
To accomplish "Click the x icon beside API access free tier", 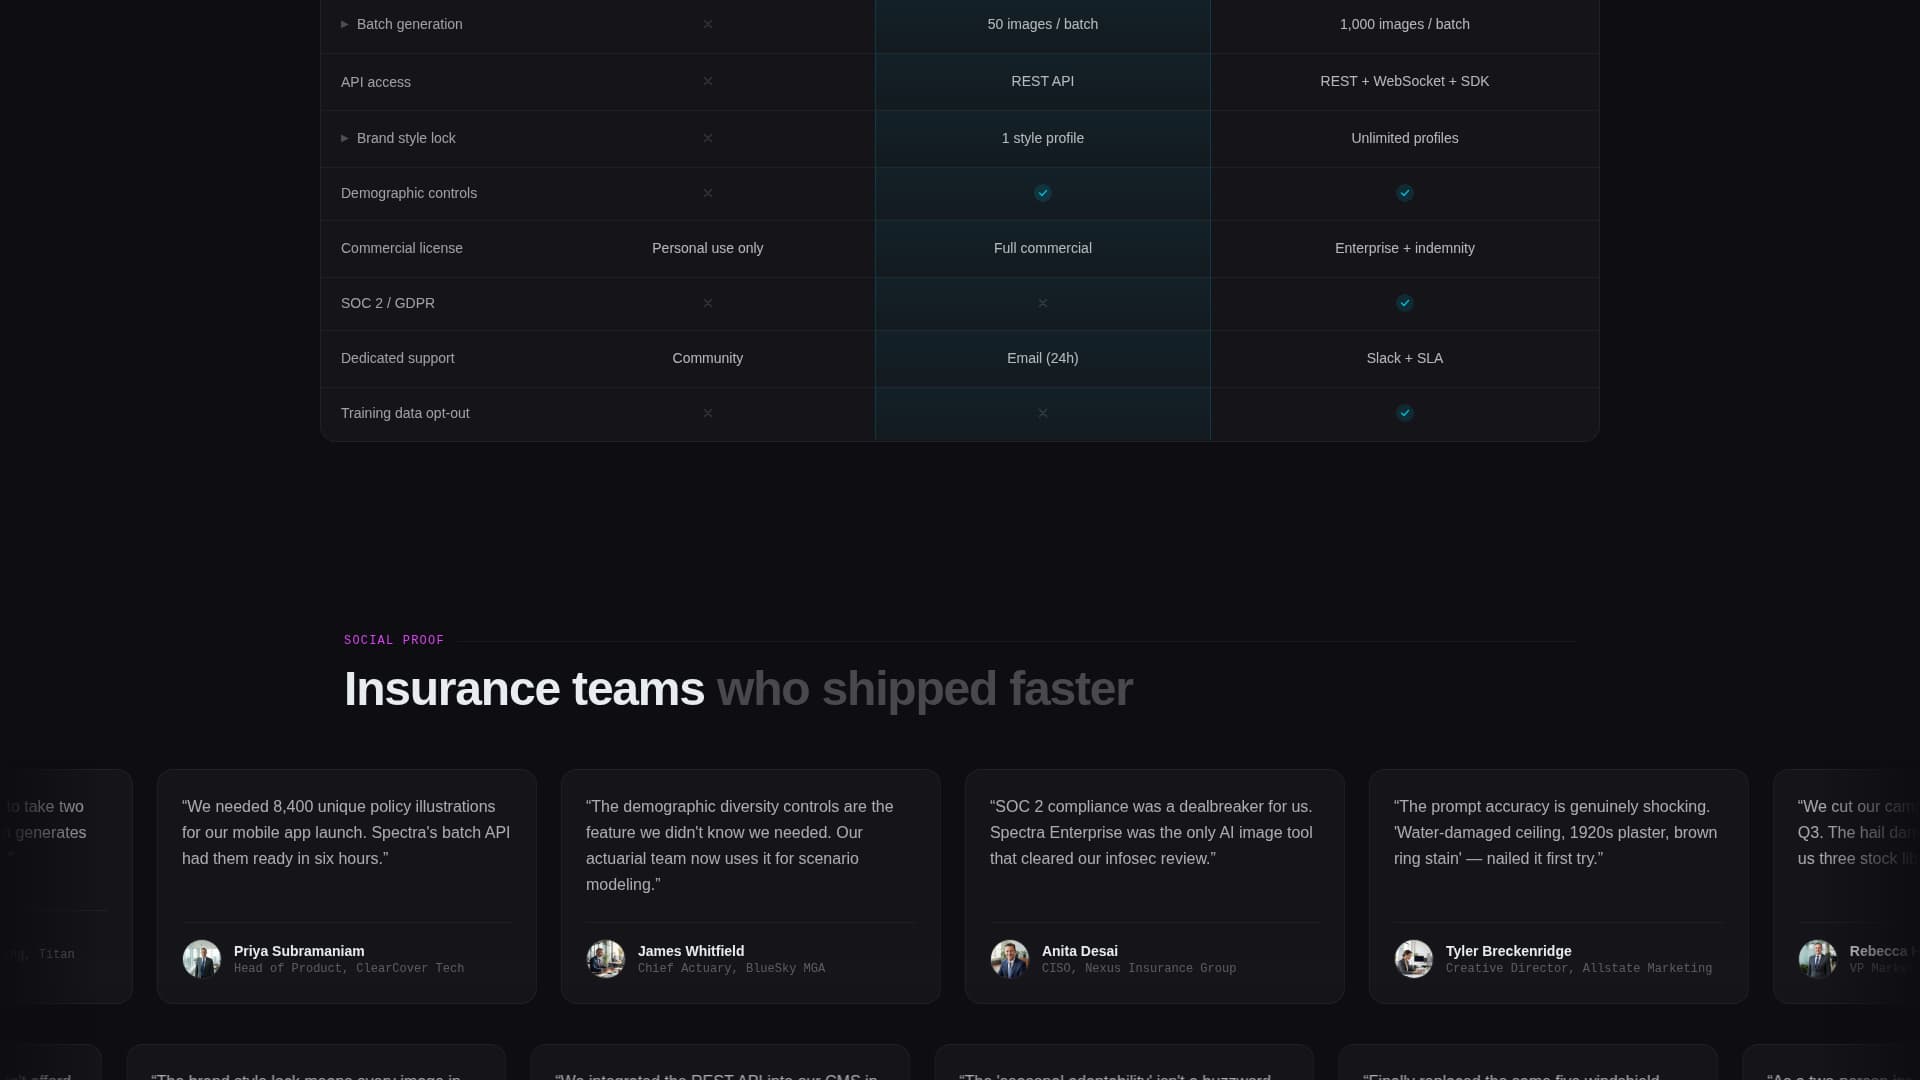I will 707,81.
